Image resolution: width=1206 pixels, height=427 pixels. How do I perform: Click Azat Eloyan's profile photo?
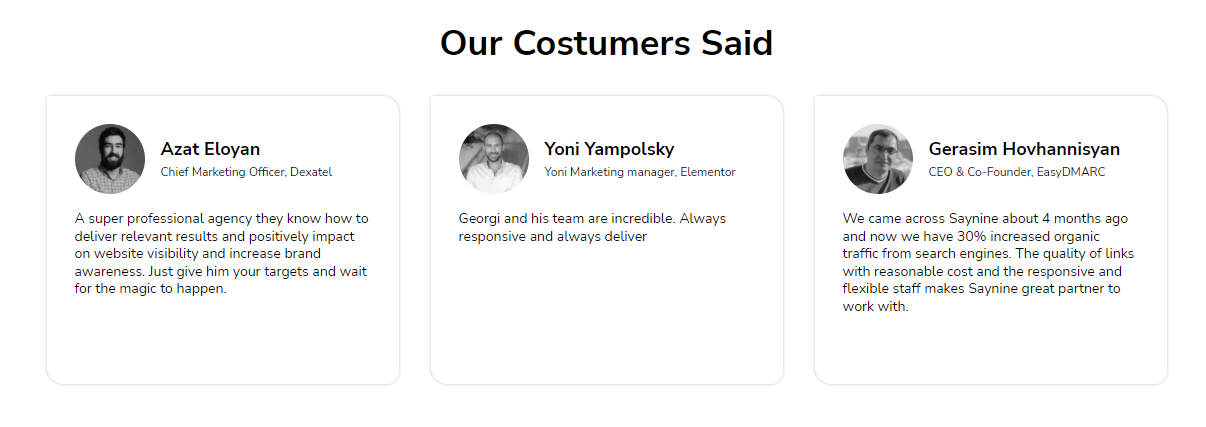[110, 159]
